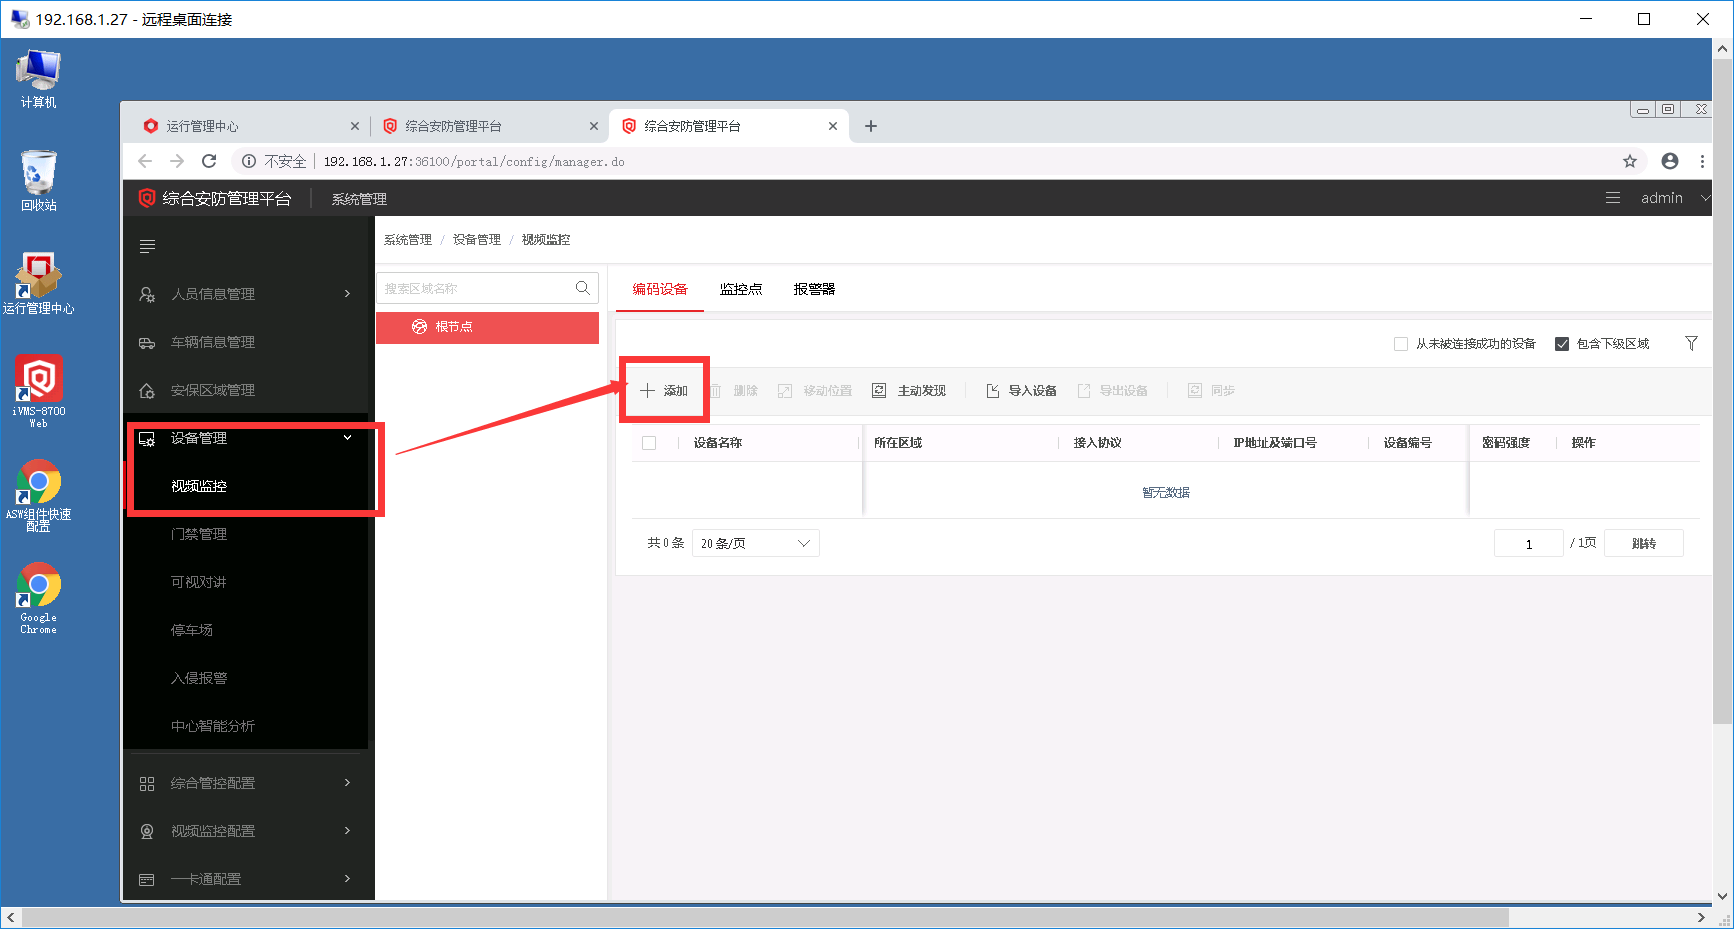
Task: Open the 设备管理 device management sidebar icon
Action: pos(146,438)
